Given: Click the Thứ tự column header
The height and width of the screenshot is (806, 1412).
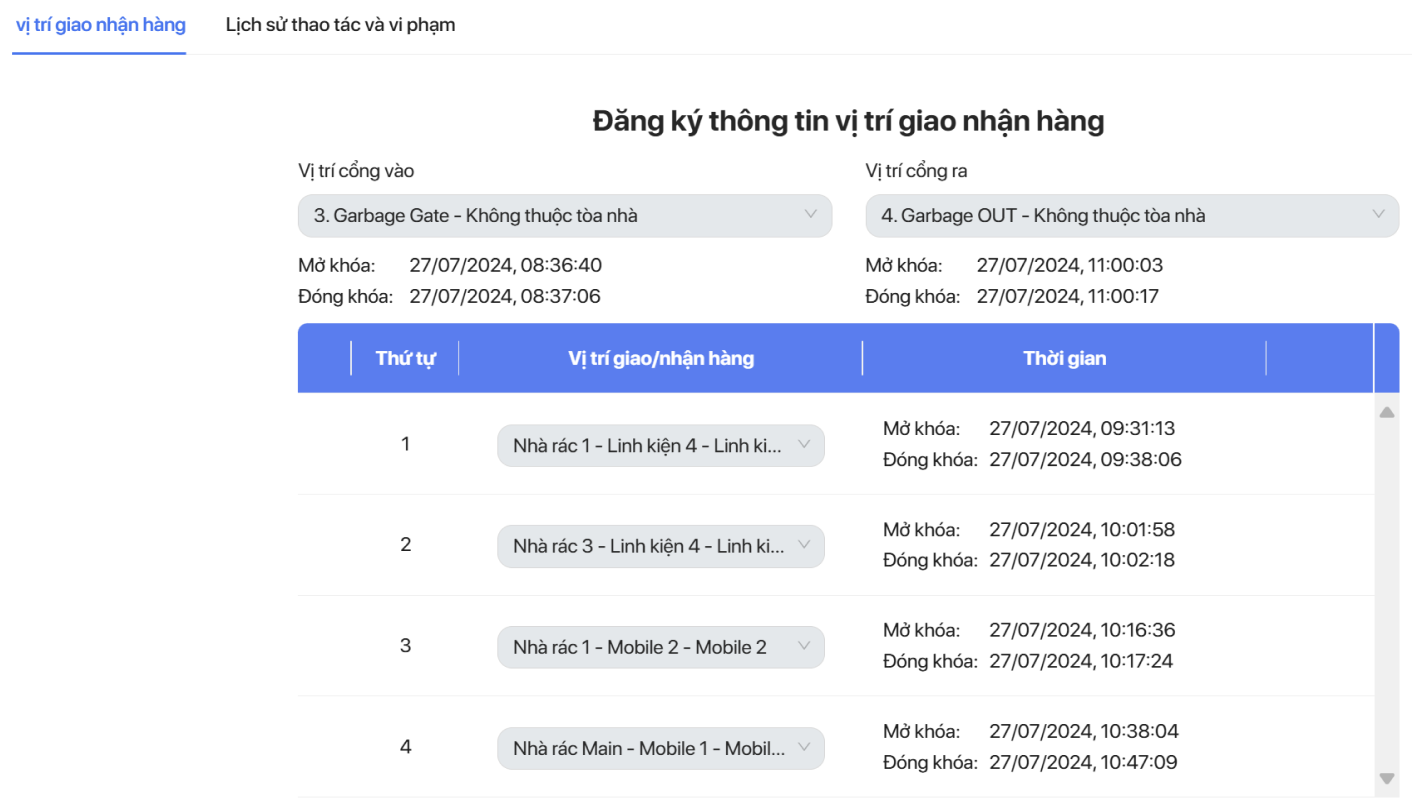Looking at the screenshot, I should [x=405, y=358].
